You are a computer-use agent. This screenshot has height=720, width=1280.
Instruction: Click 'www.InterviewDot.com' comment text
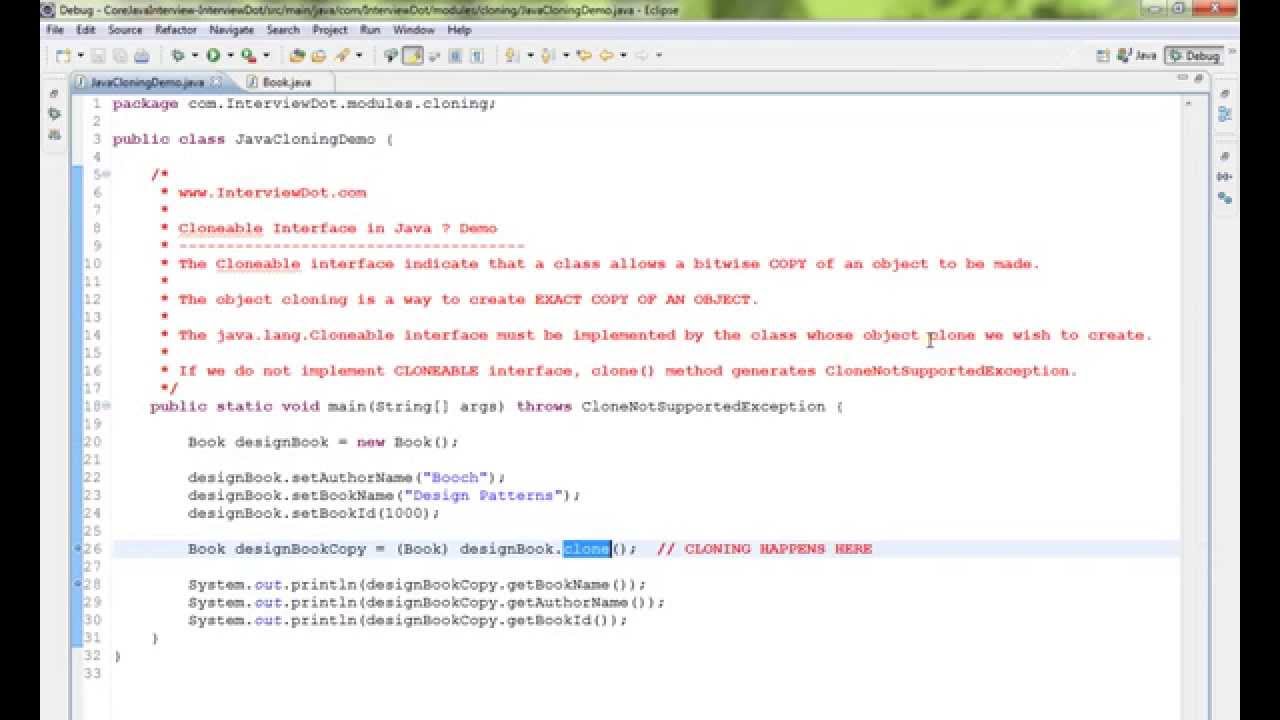tap(273, 193)
